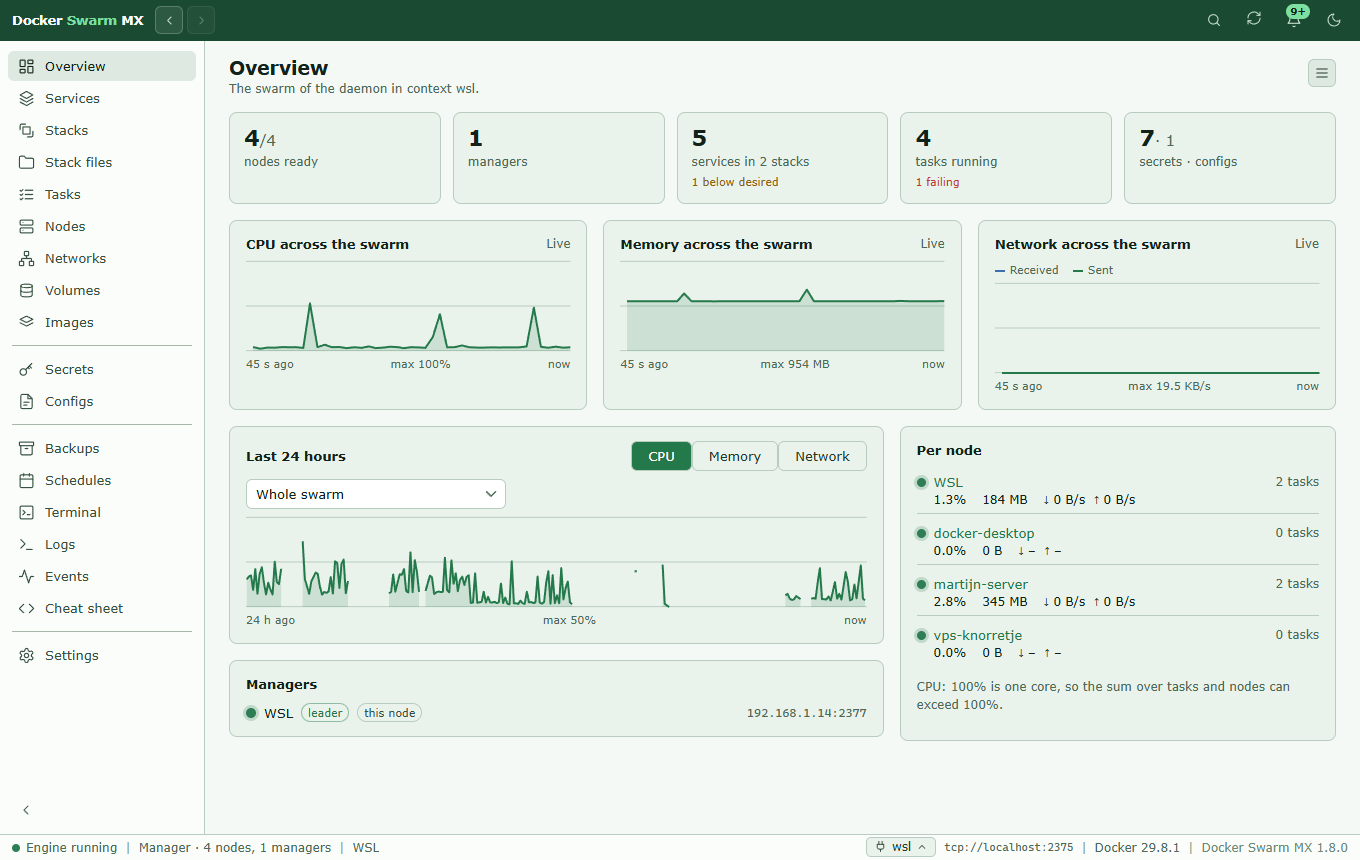Select the CPU tab in Last 24 hours
This screenshot has width=1360, height=860.
tap(661, 456)
